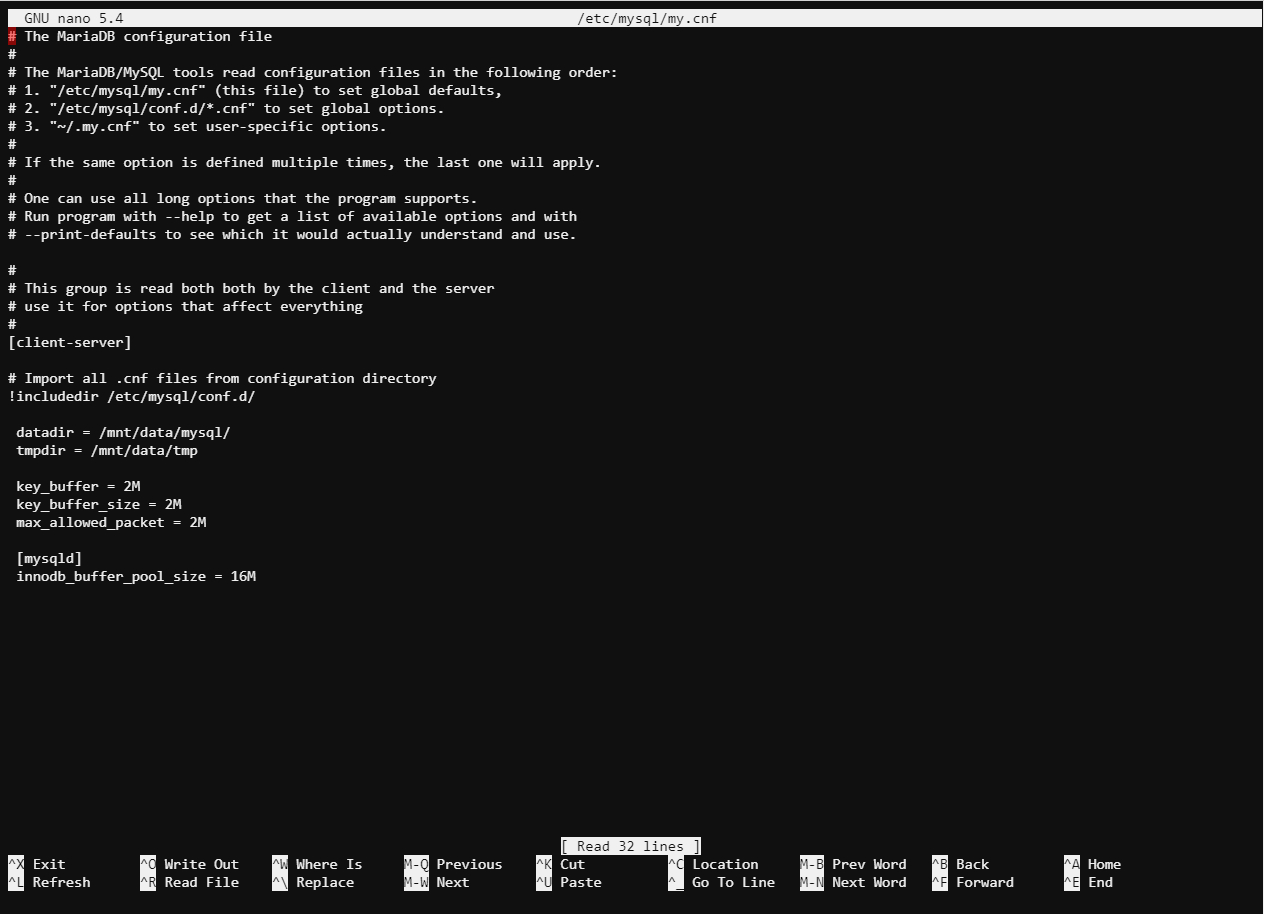Click the M-N Next Word shortcut
1264x914 pixels.
pyautogui.click(x=853, y=882)
